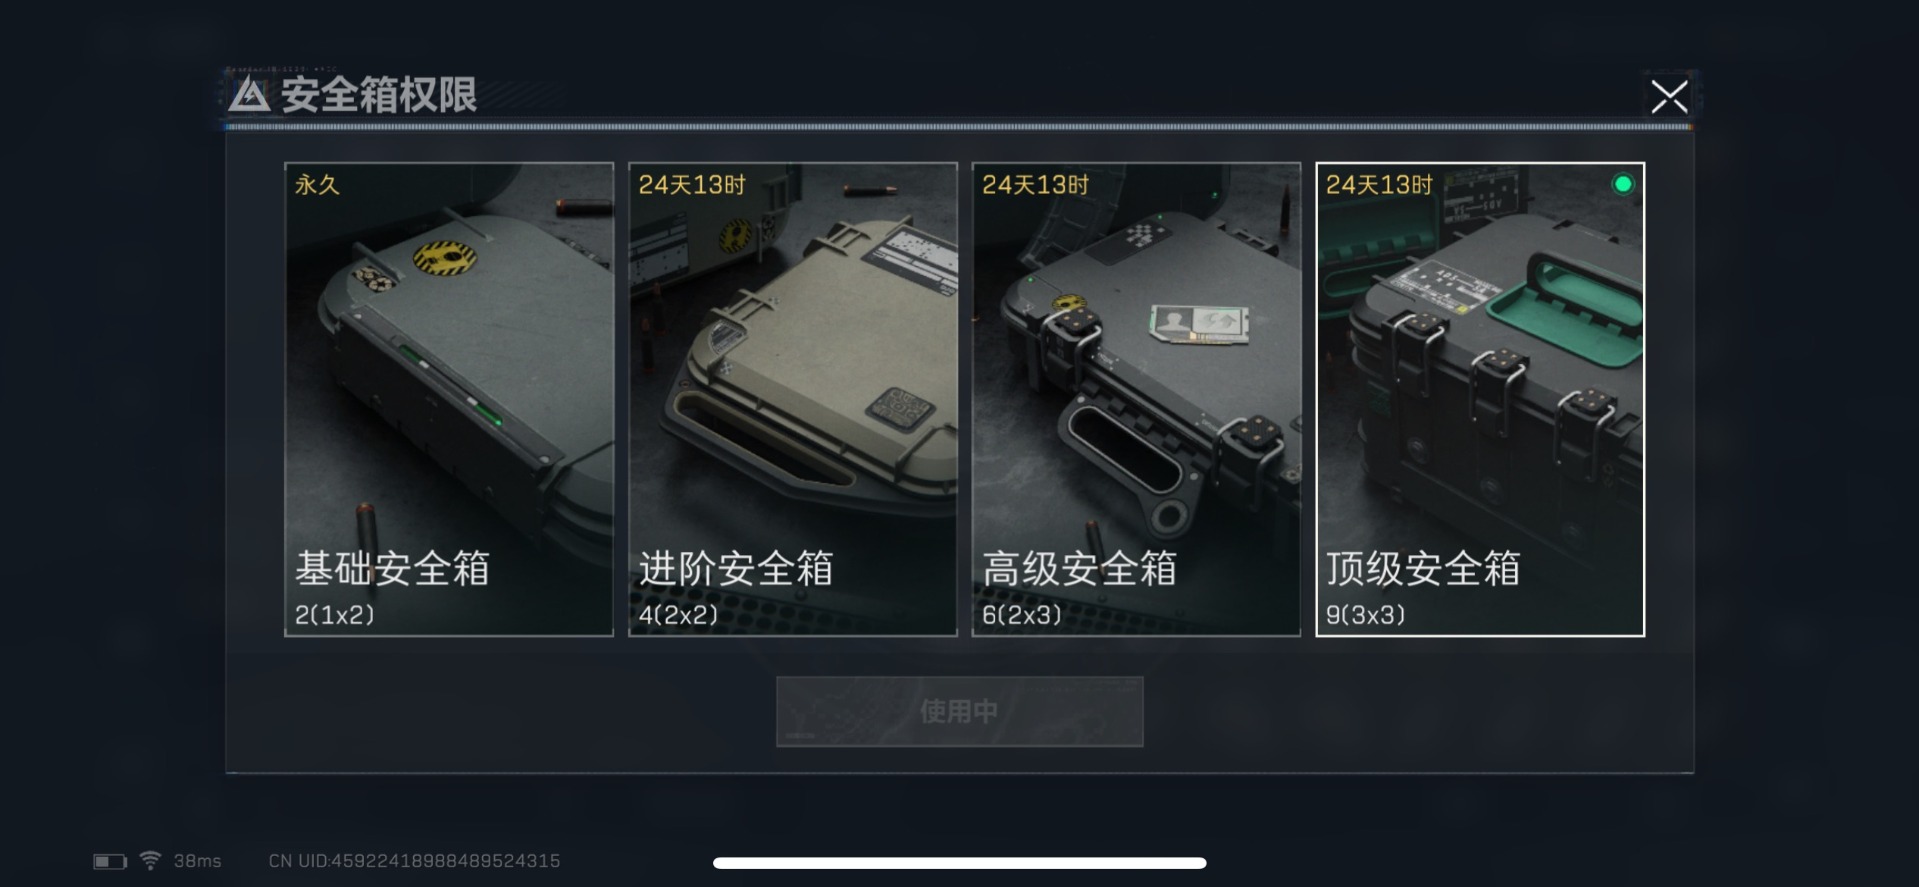Select the 基础安全箱 card

[449, 399]
